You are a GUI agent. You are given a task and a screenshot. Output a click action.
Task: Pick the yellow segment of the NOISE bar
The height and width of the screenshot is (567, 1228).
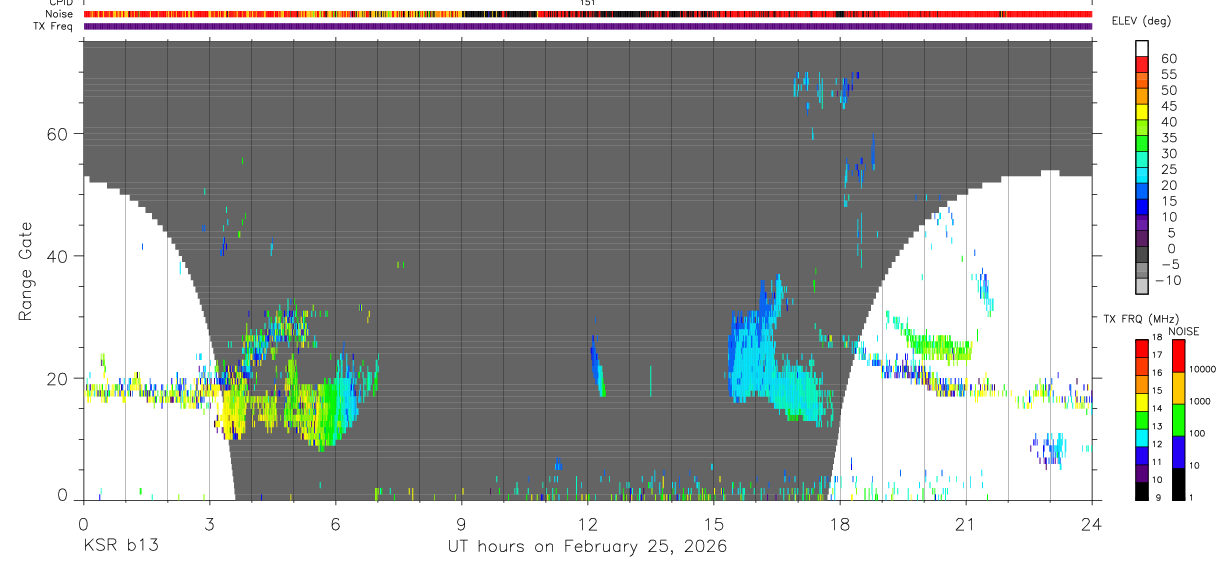(1179, 388)
